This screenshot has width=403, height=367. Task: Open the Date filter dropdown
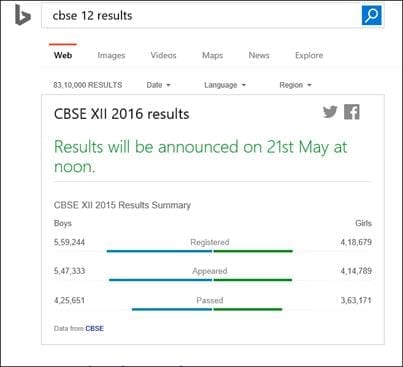158,85
